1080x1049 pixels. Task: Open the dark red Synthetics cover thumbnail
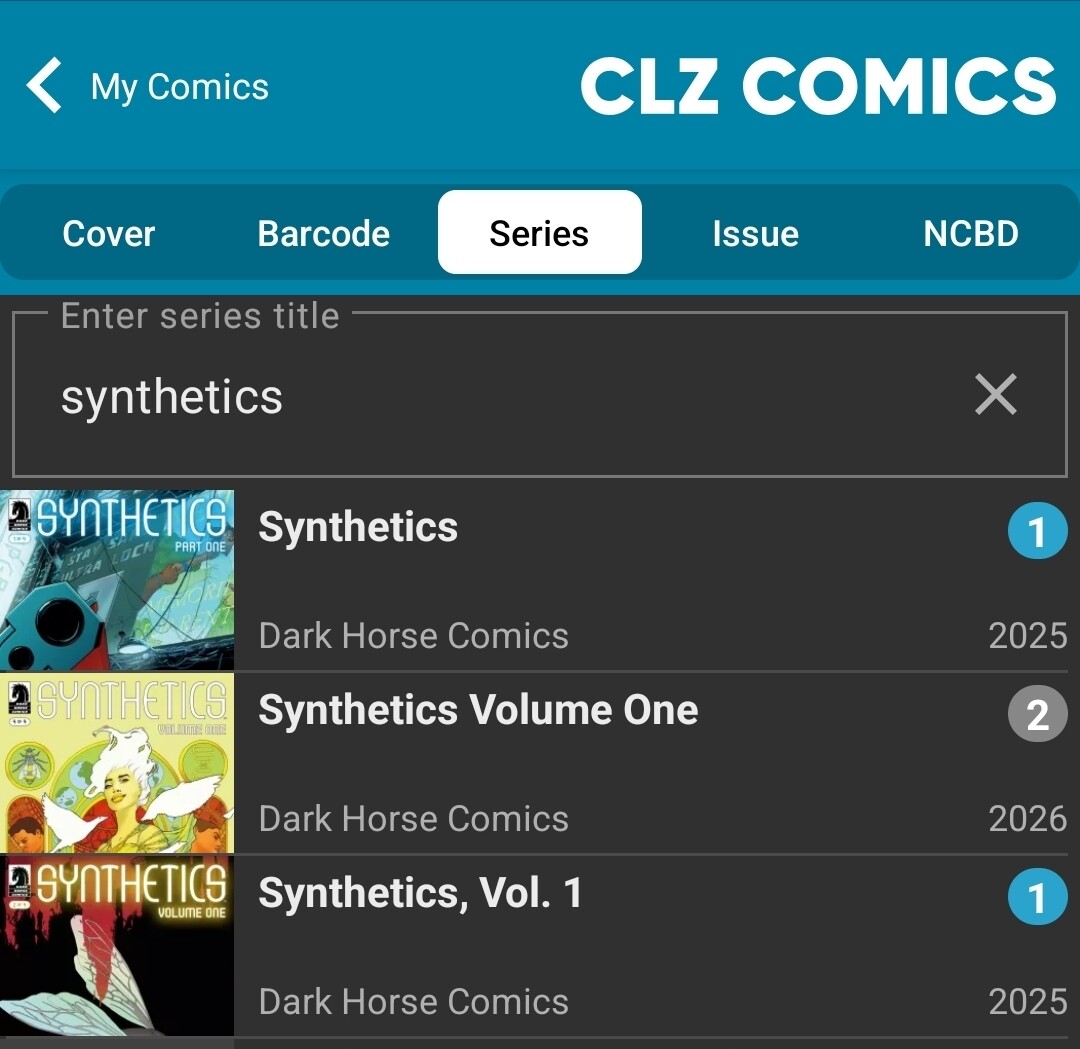(117, 946)
